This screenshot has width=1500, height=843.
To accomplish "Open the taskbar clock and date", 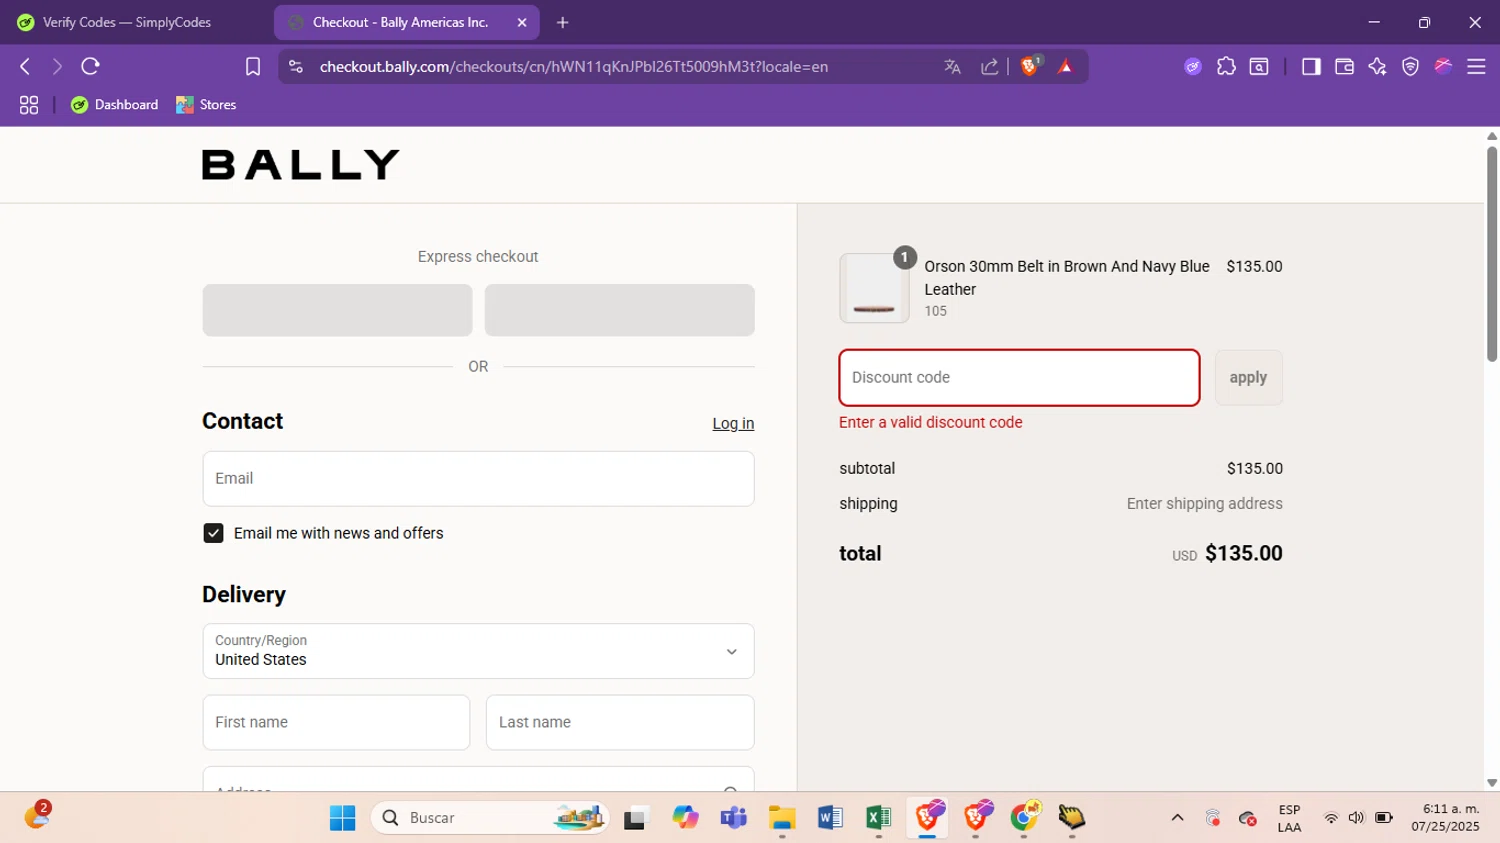I will pyautogui.click(x=1445, y=818).
